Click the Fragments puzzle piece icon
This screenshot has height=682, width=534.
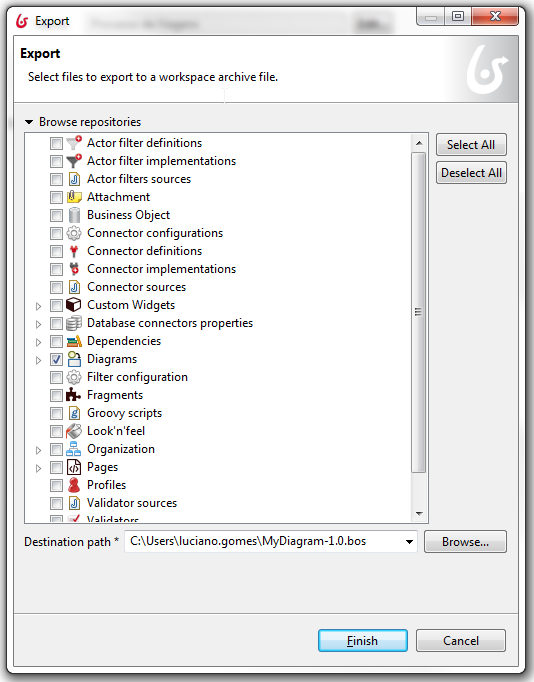[73, 395]
